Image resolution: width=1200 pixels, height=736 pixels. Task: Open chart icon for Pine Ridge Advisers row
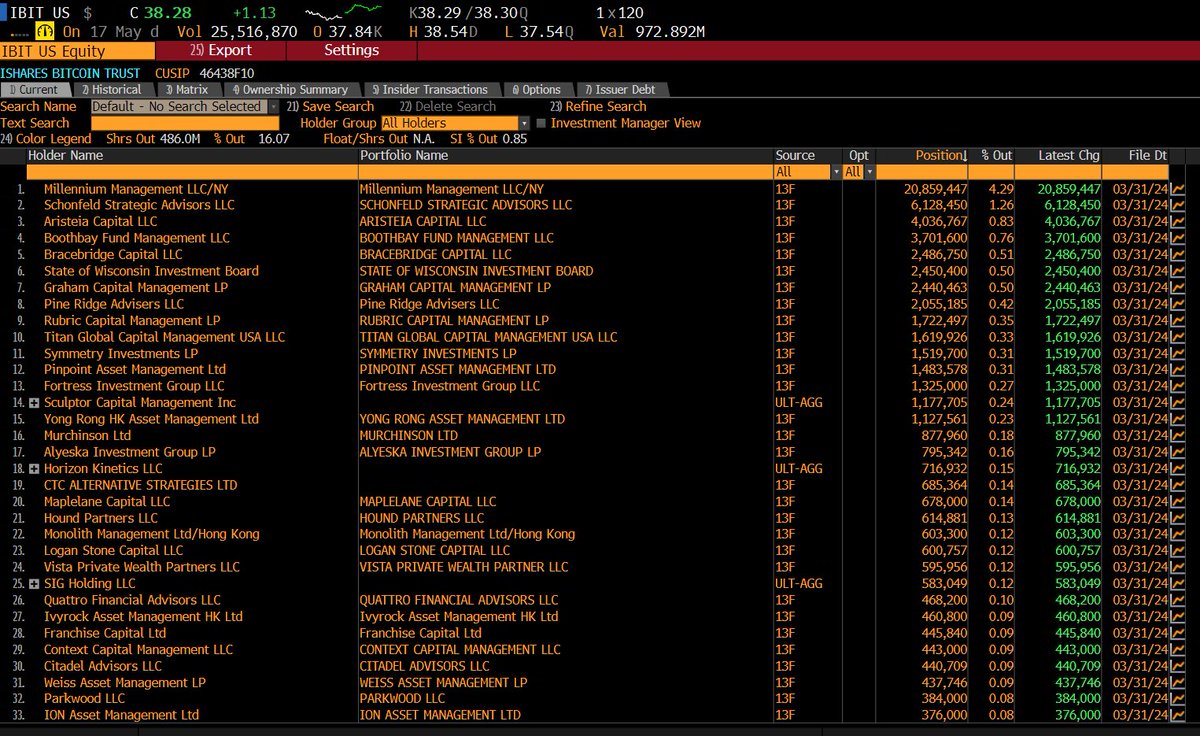coord(1178,304)
